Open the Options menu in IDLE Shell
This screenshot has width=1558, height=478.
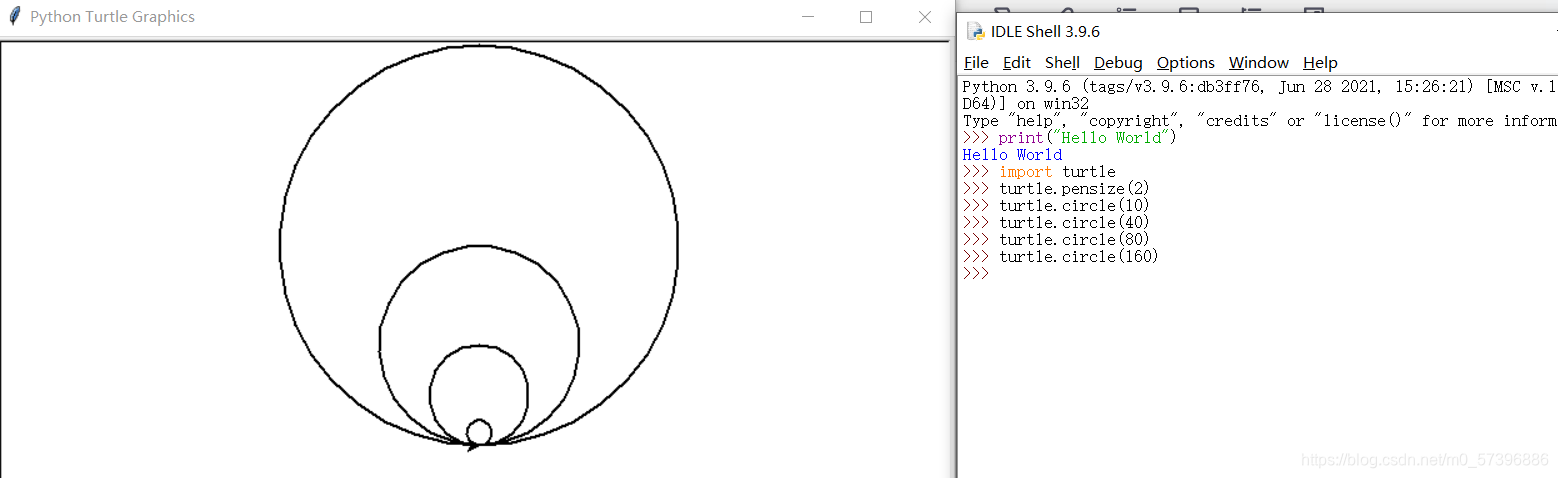pyautogui.click(x=1185, y=62)
